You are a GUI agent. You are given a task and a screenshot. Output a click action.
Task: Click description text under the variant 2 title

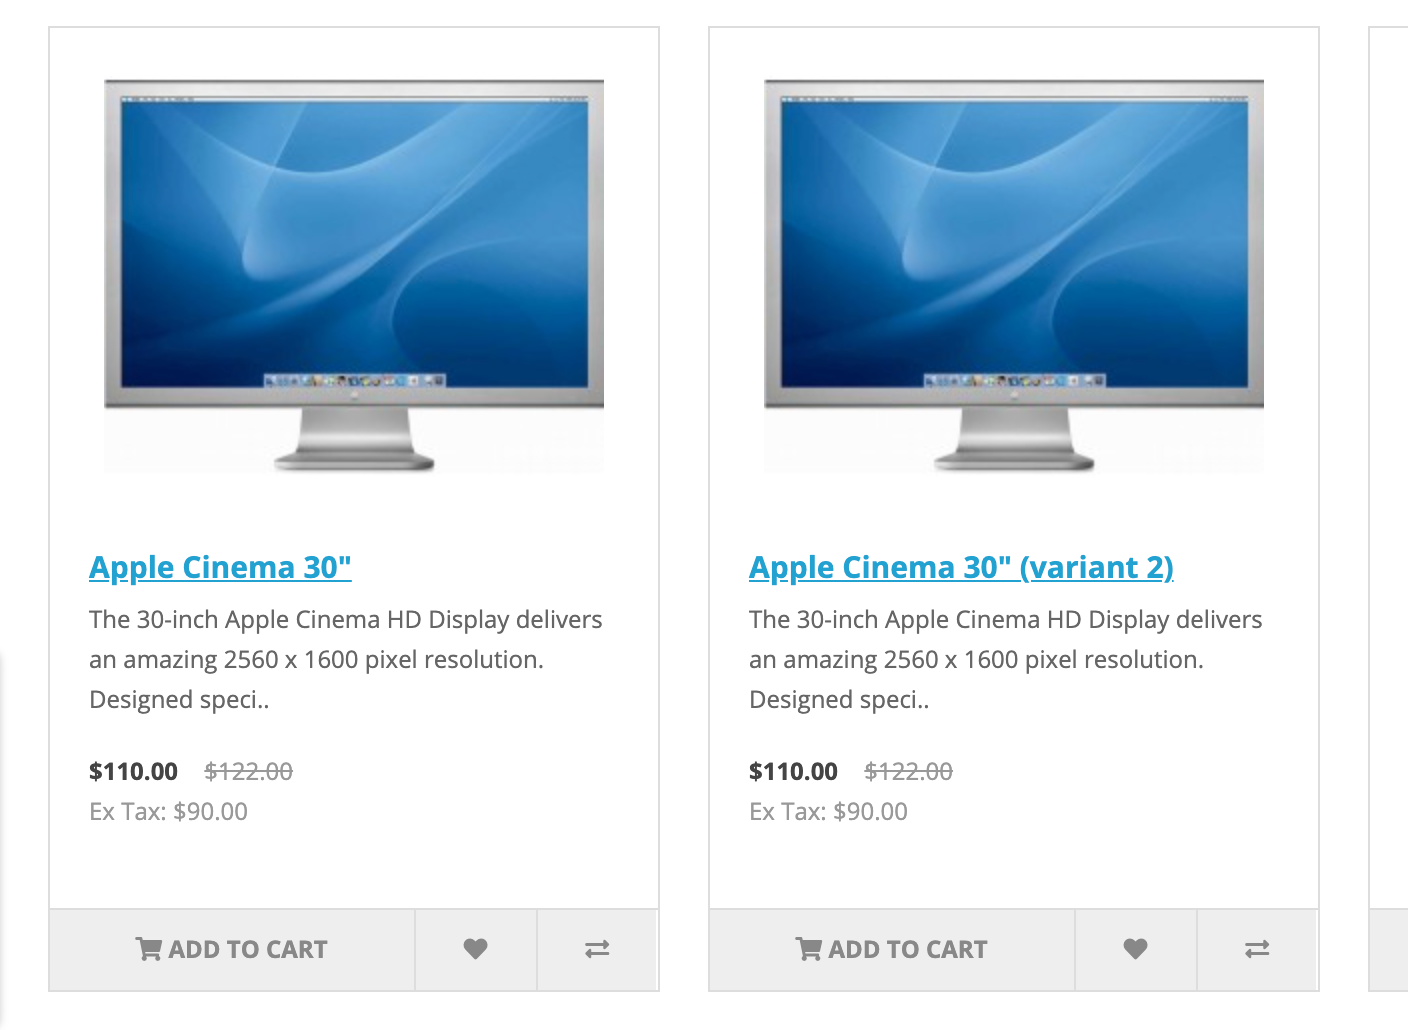point(1005,659)
